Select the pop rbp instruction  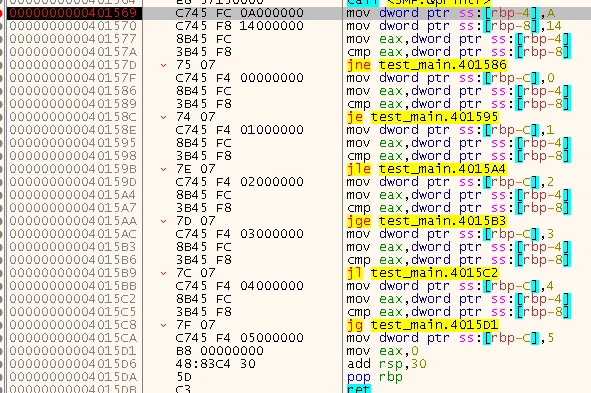click(x=375, y=377)
